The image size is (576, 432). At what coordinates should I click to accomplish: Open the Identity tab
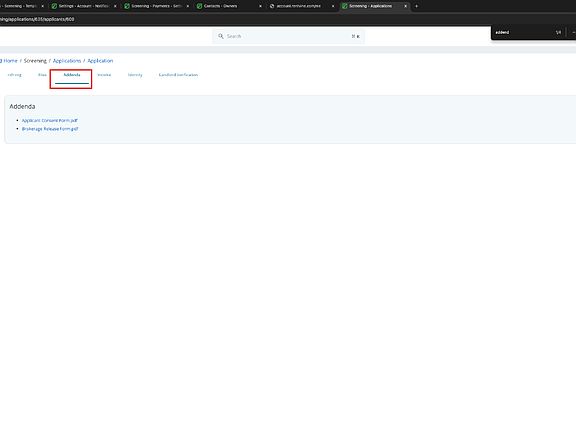pos(135,75)
